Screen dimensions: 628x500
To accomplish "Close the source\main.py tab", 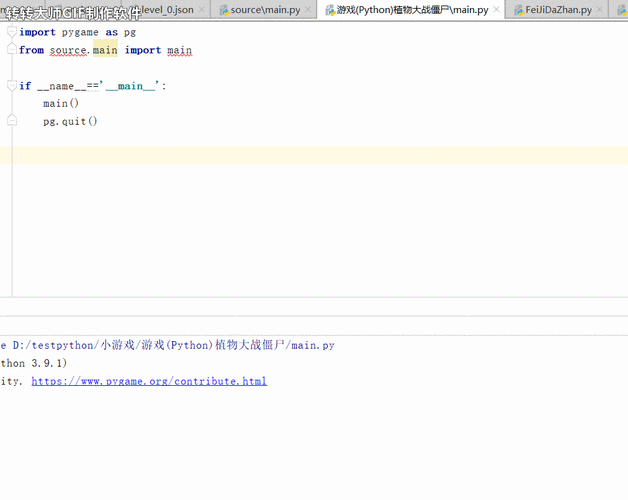I will click(309, 10).
